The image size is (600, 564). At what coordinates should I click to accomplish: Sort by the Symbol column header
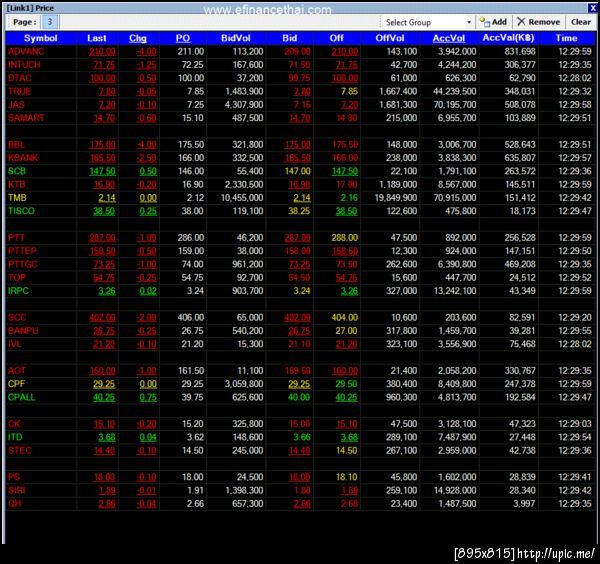tap(41, 38)
